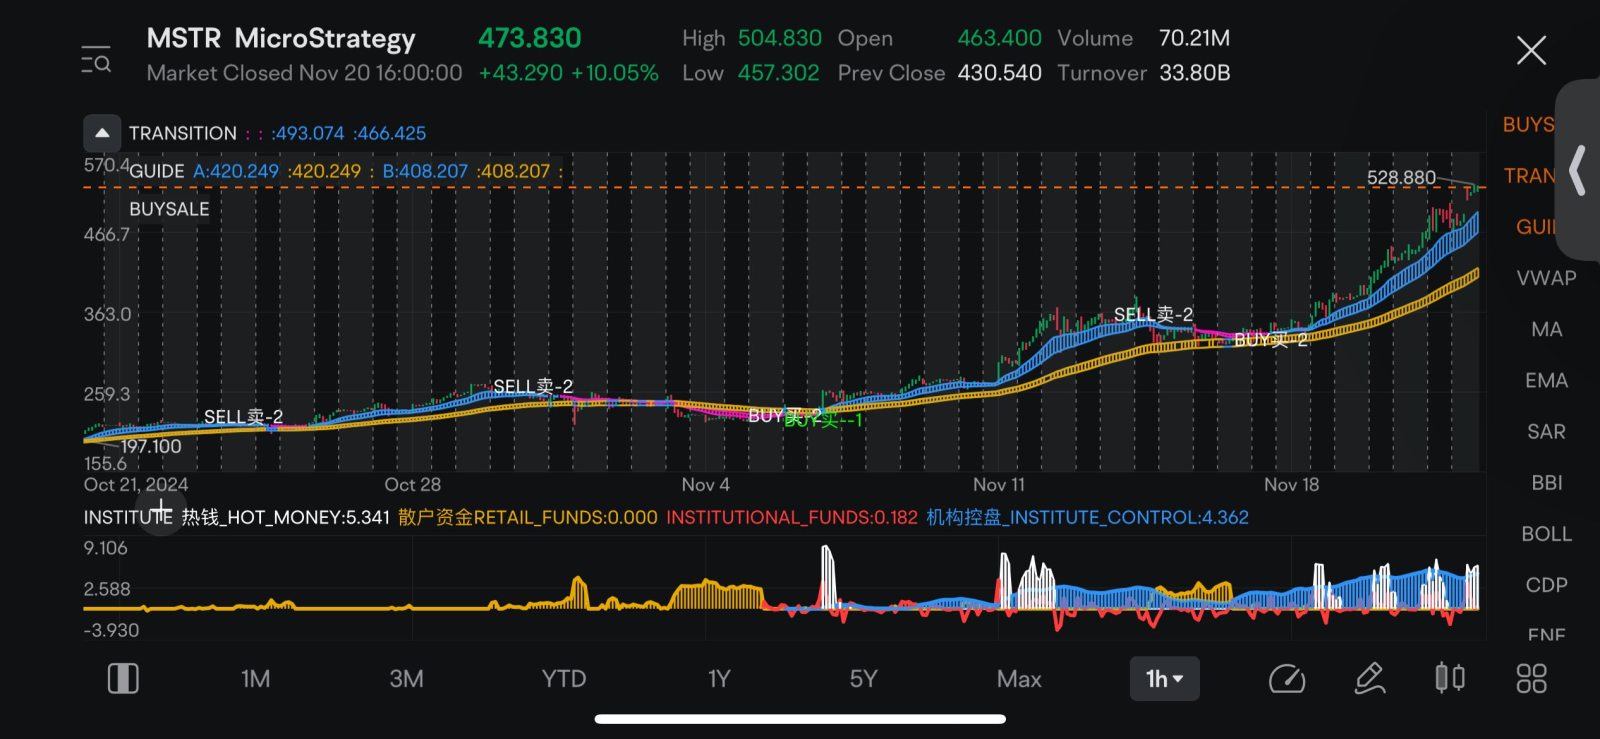Click the current price 473.830
The height and width of the screenshot is (739, 1600).
click(x=529, y=38)
